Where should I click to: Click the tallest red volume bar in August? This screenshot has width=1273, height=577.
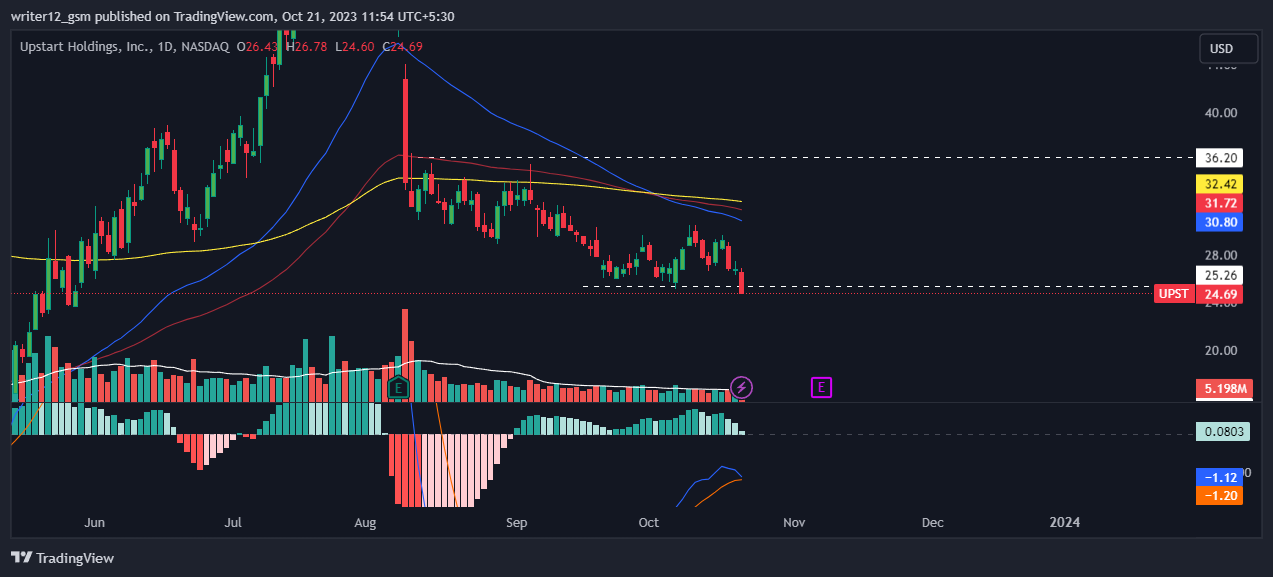click(405, 355)
